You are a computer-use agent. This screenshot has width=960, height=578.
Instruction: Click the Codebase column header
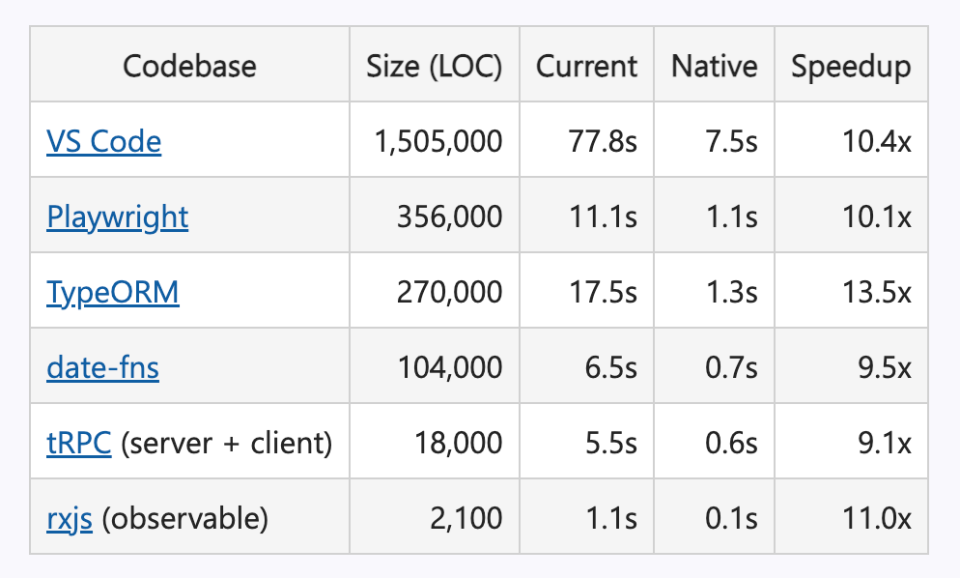coord(189,66)
